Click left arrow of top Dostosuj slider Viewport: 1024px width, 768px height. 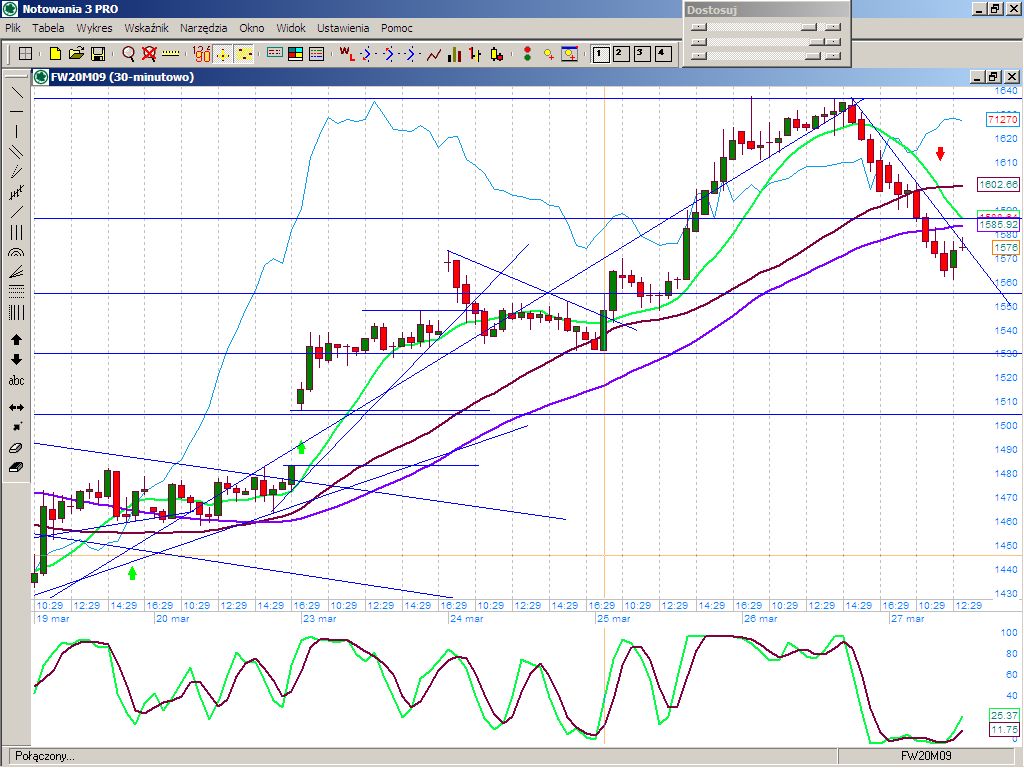(x=699, y=27)
